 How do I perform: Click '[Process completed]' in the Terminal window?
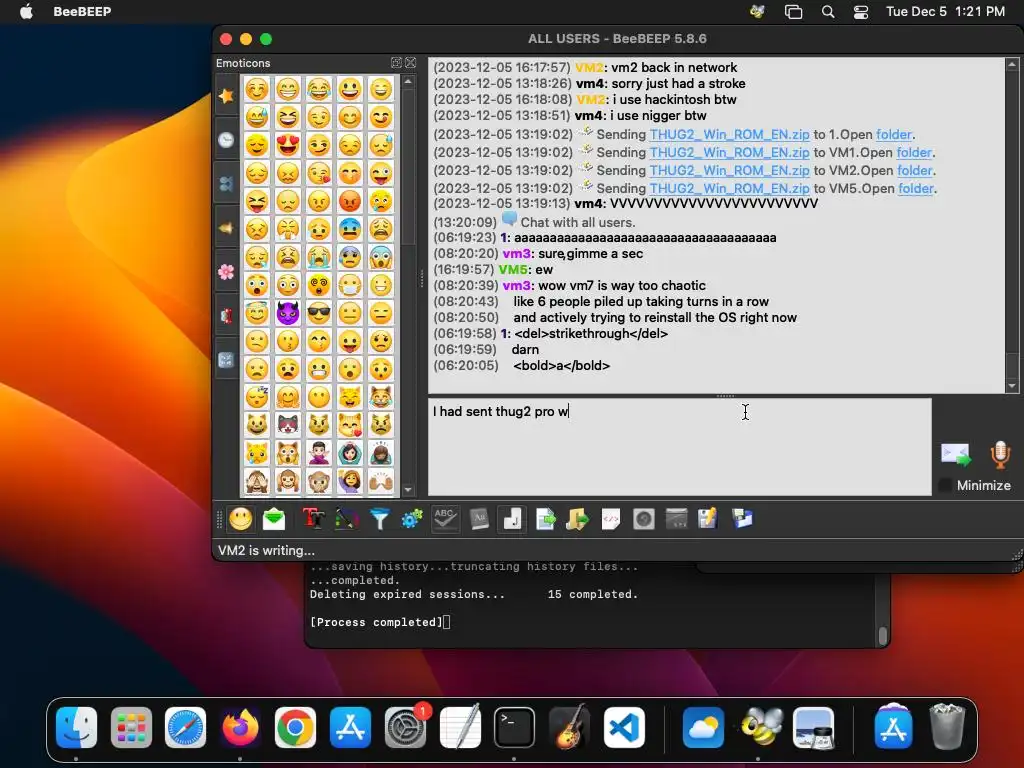(376, 622)
